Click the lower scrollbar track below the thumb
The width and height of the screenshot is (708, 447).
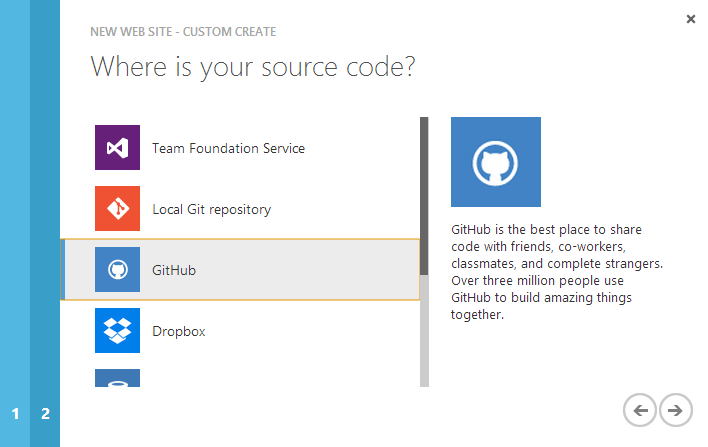click(x=424, y=330)
